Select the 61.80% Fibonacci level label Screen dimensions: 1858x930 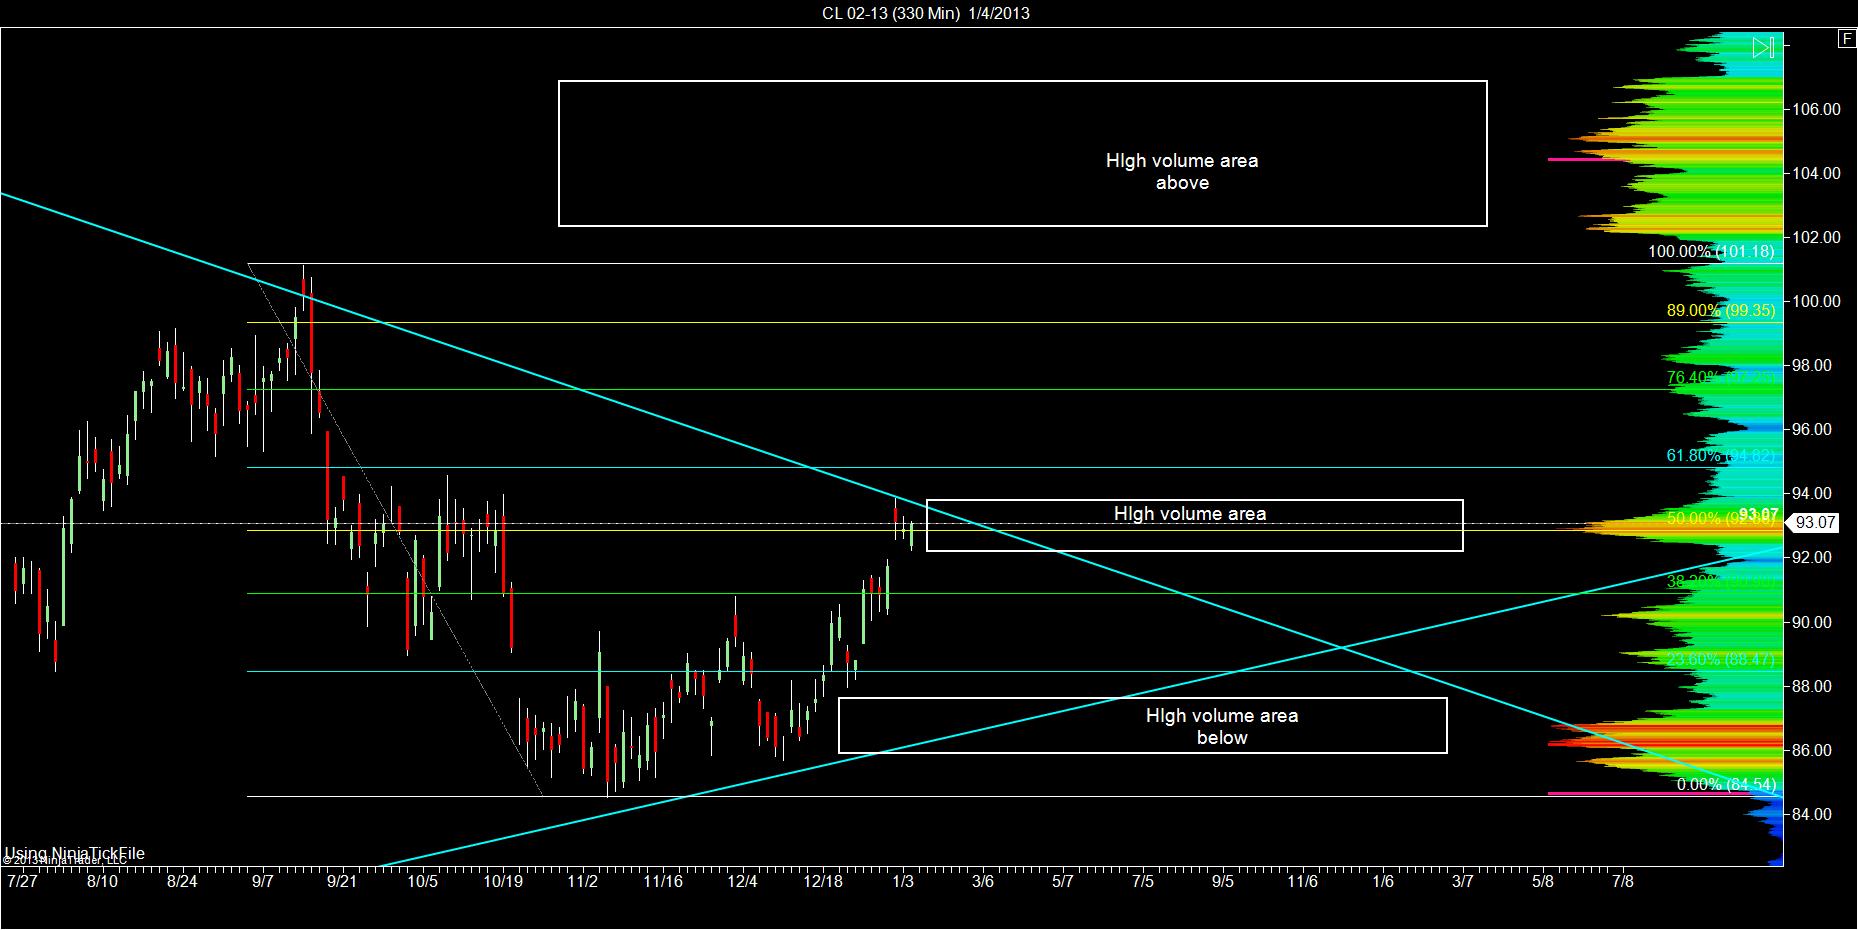click(1721, 455)
